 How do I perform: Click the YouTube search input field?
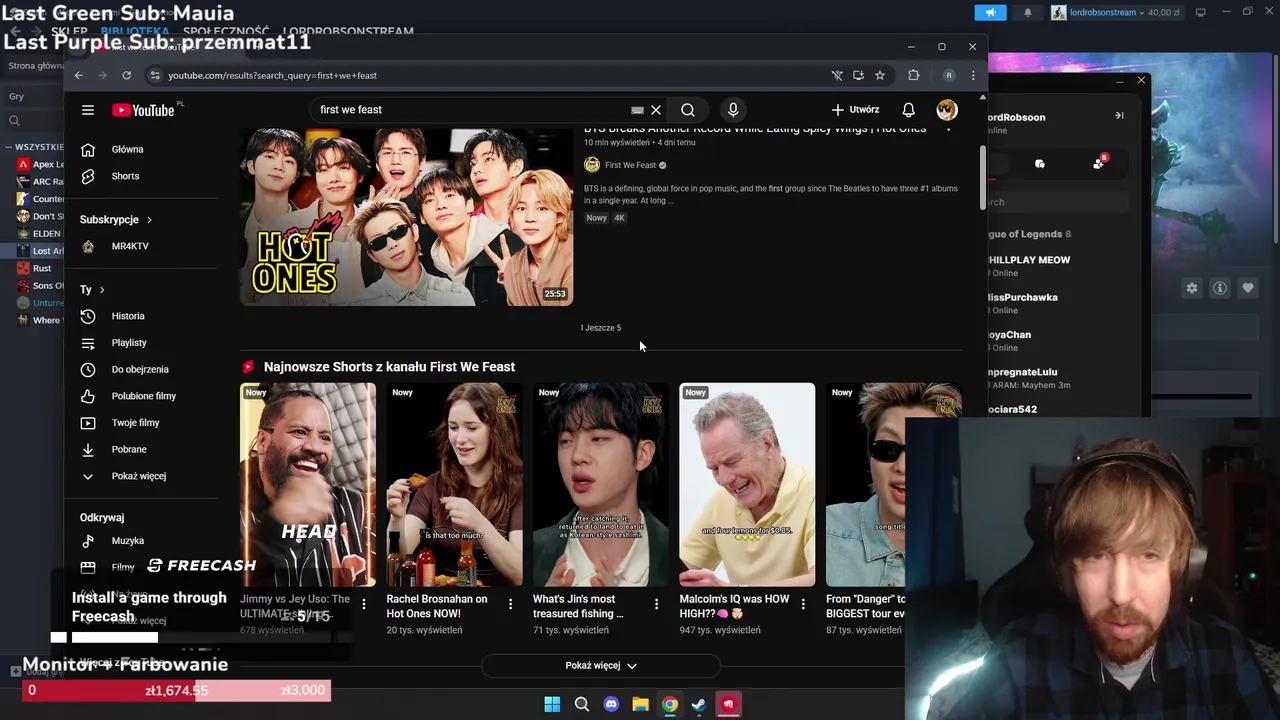[x=470, y=110]
